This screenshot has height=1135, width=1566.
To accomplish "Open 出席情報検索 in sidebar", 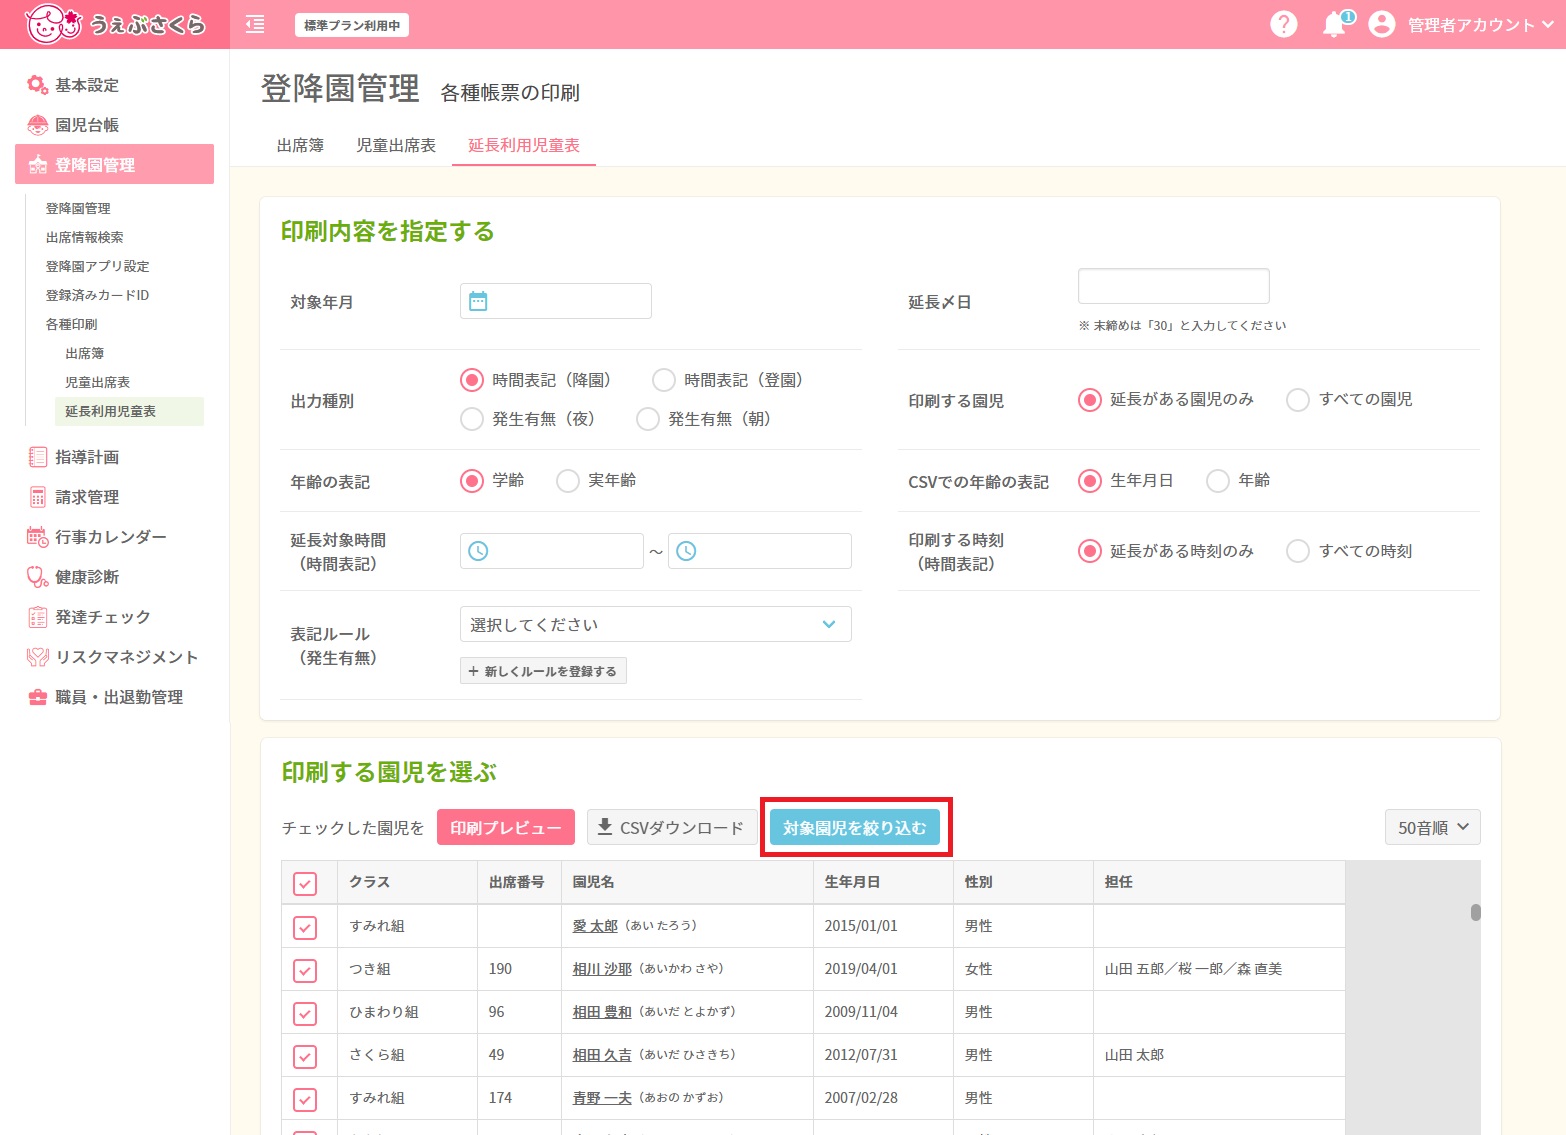I will pyautogui.click(x=84, y=237).
